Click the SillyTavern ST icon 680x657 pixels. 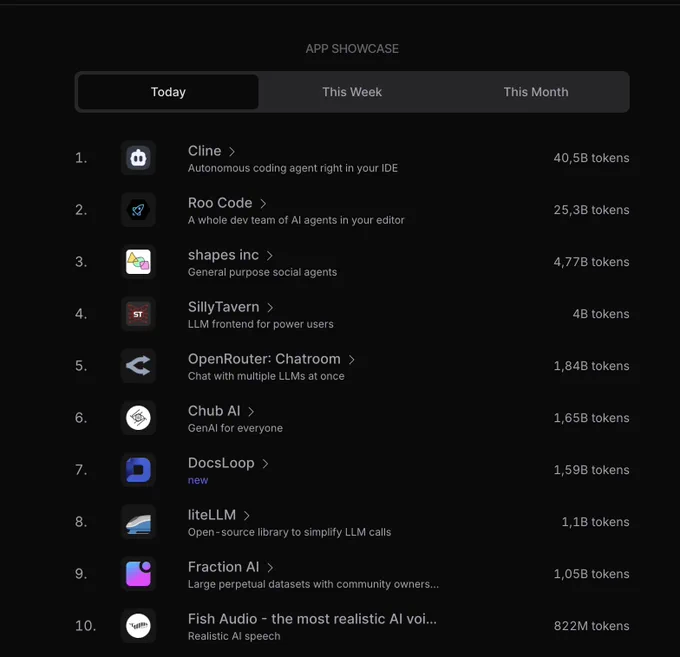tap(138, 314)
